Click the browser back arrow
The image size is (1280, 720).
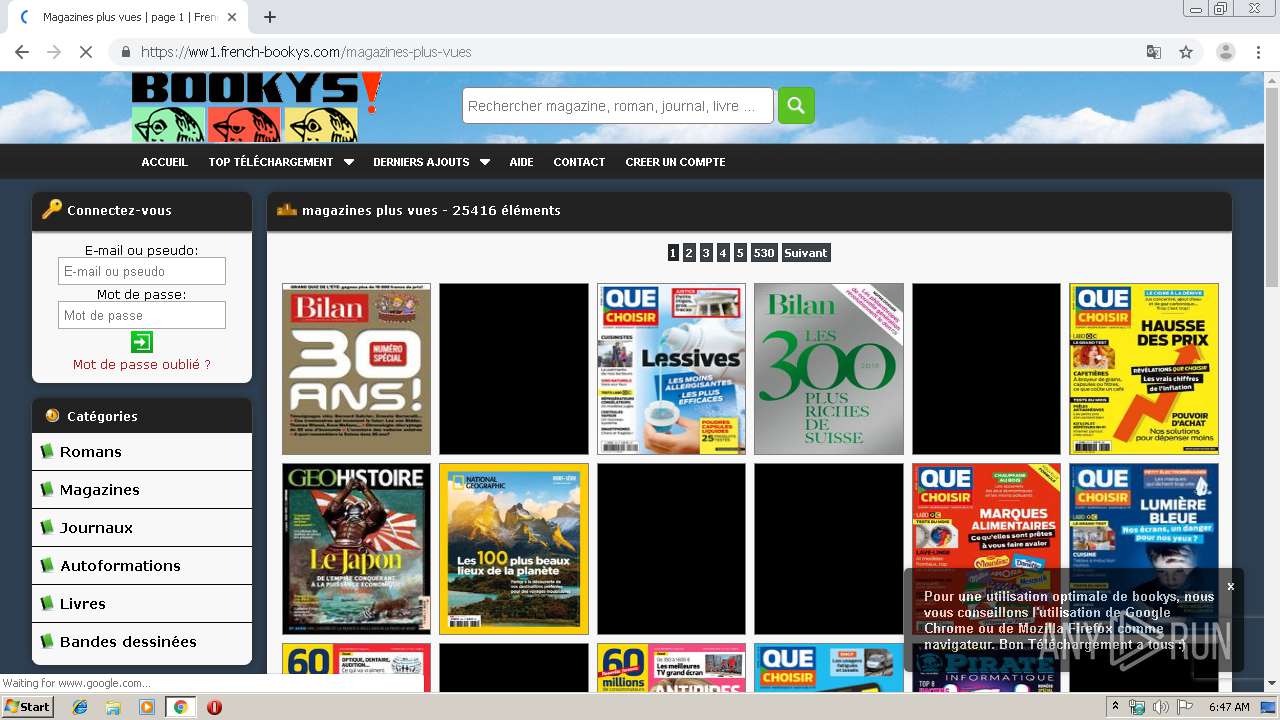[22, 52]
